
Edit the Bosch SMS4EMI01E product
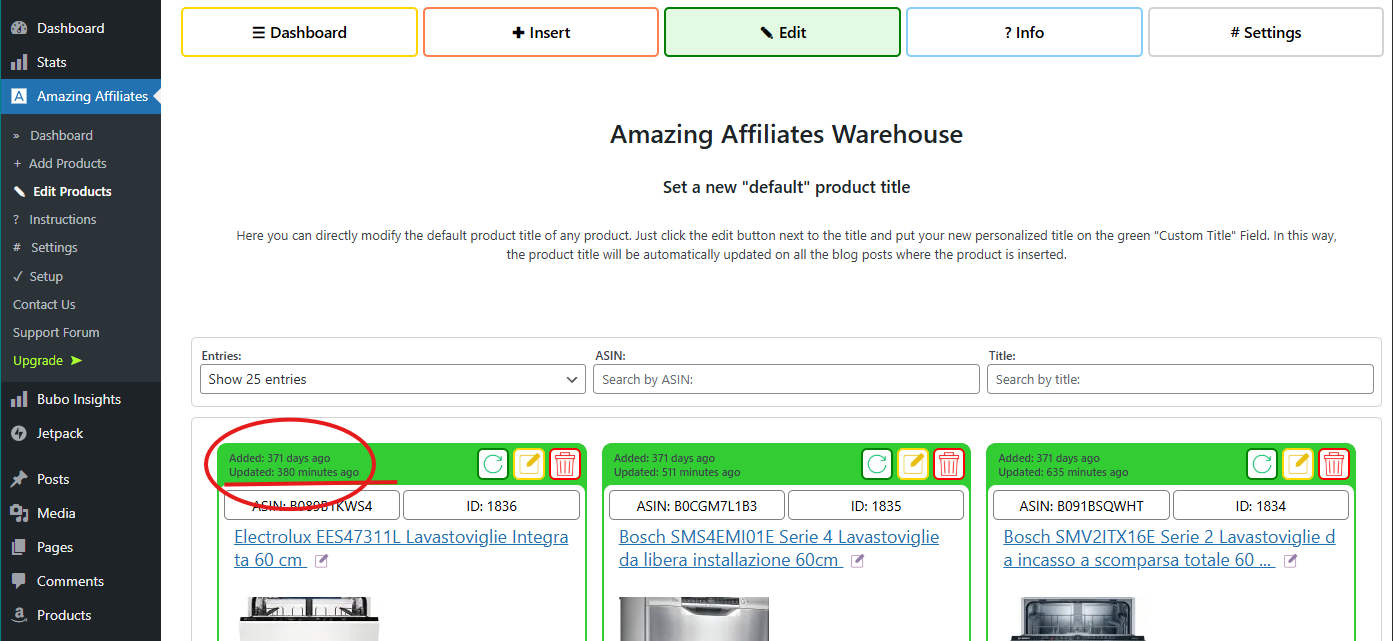914,464
